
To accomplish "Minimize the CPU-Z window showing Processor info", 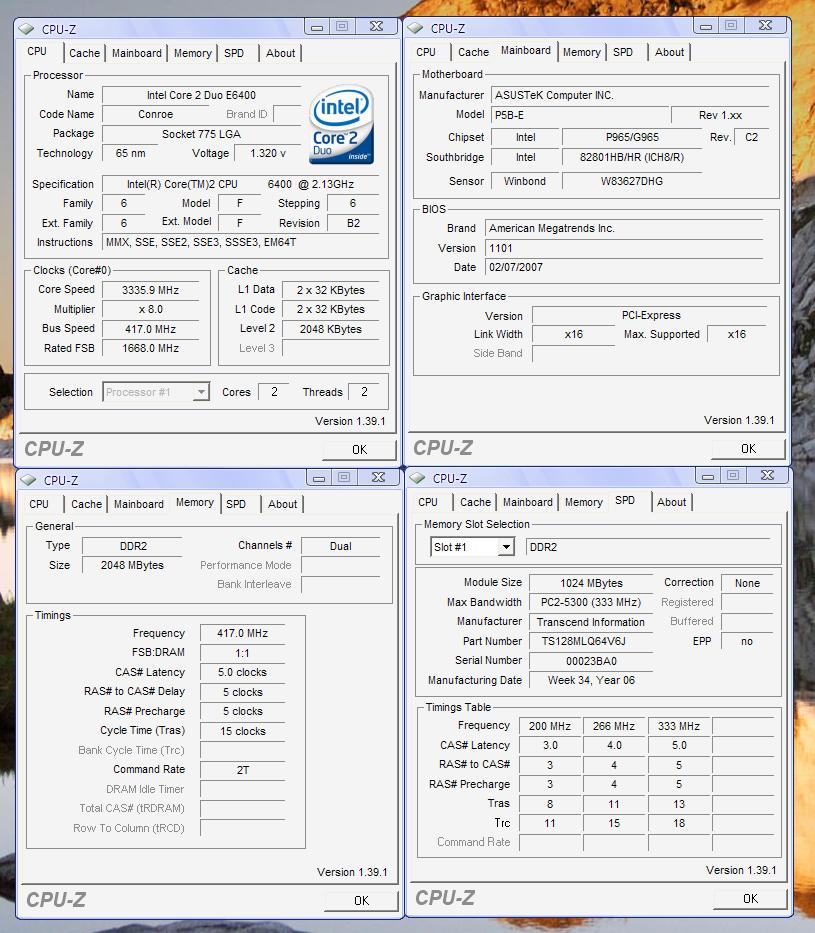I will tap(317, 26).
